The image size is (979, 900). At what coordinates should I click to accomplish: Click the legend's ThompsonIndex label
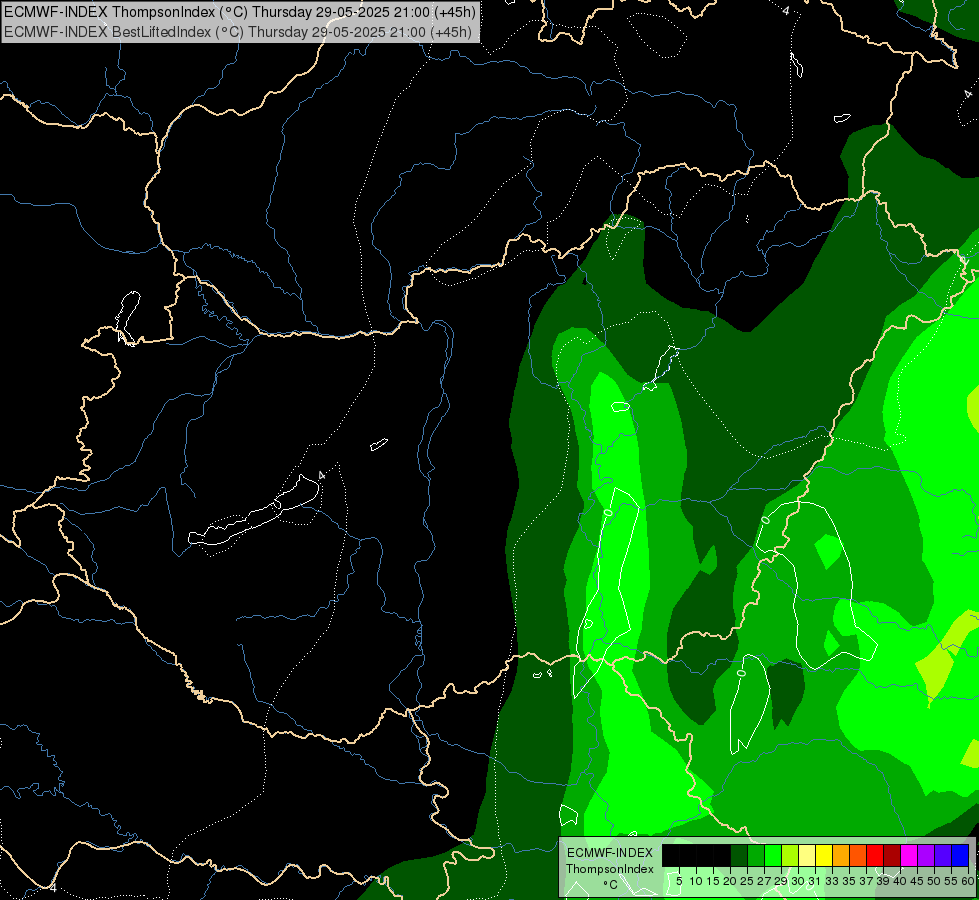click(x=610, y=869)
